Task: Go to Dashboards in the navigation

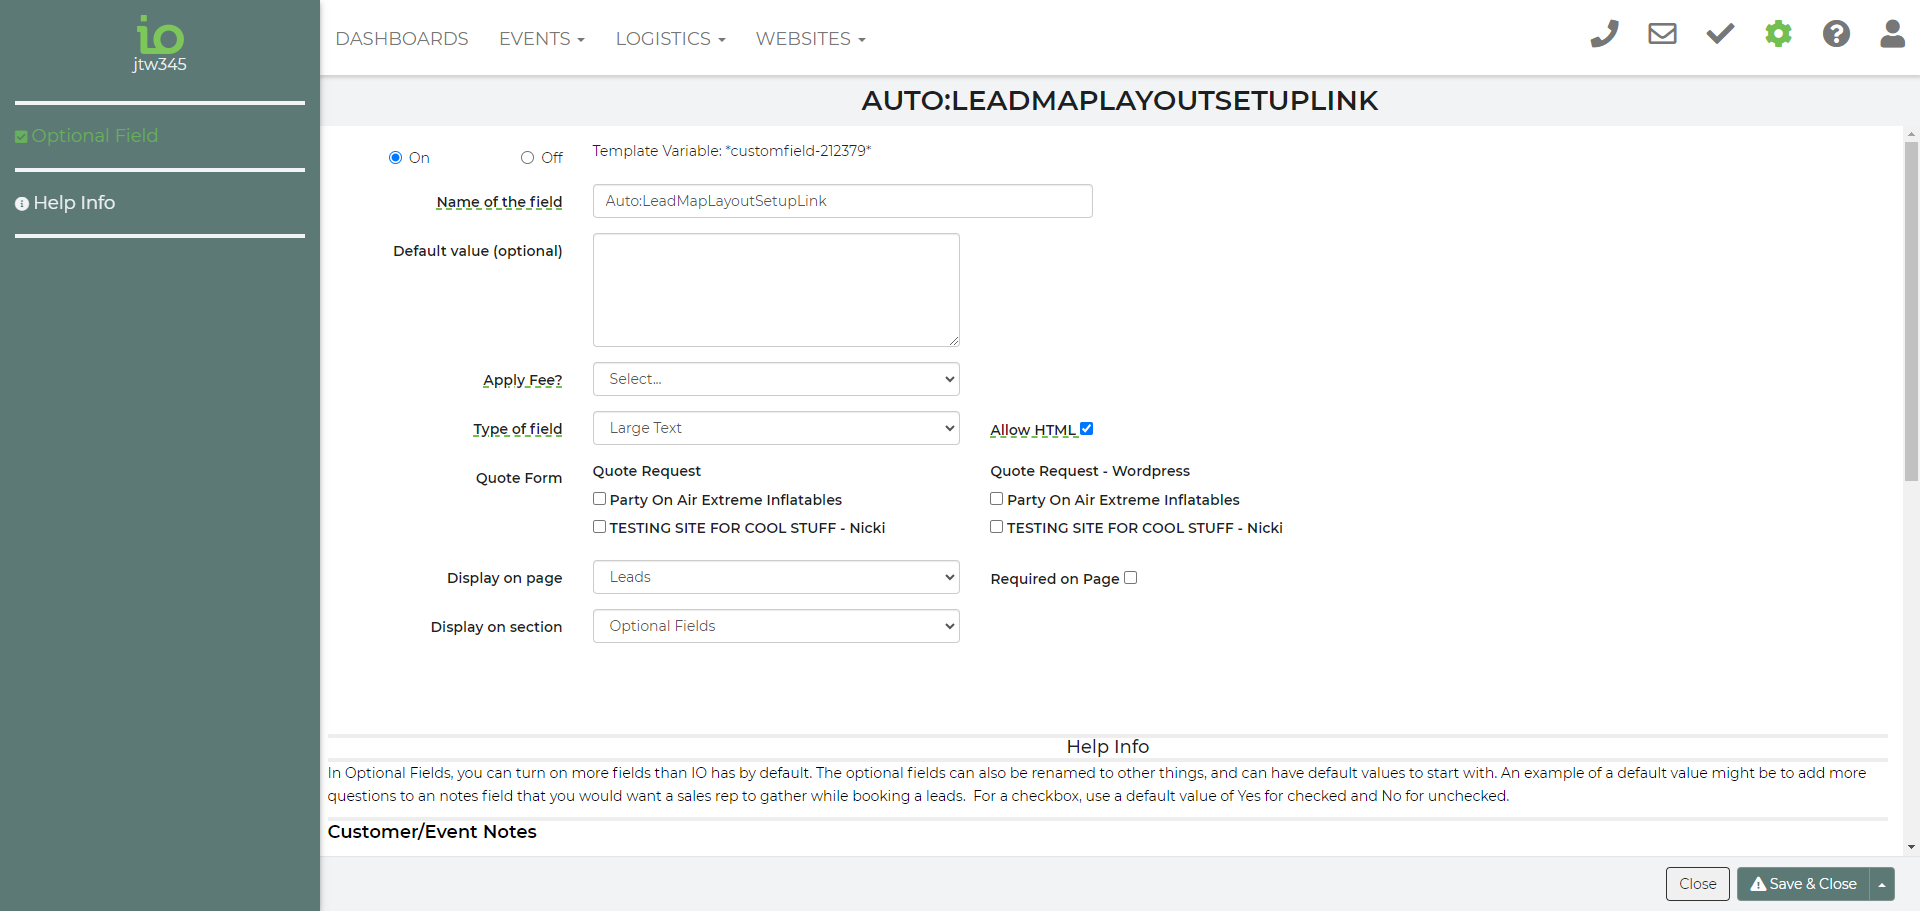Action: 402,39
